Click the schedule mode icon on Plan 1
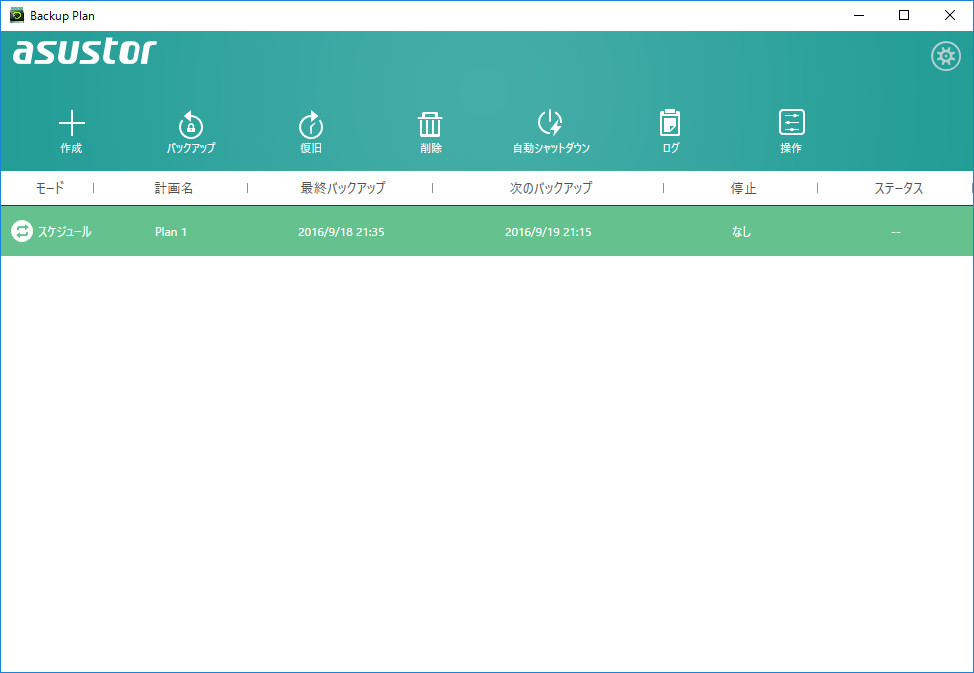 (22, 231)
